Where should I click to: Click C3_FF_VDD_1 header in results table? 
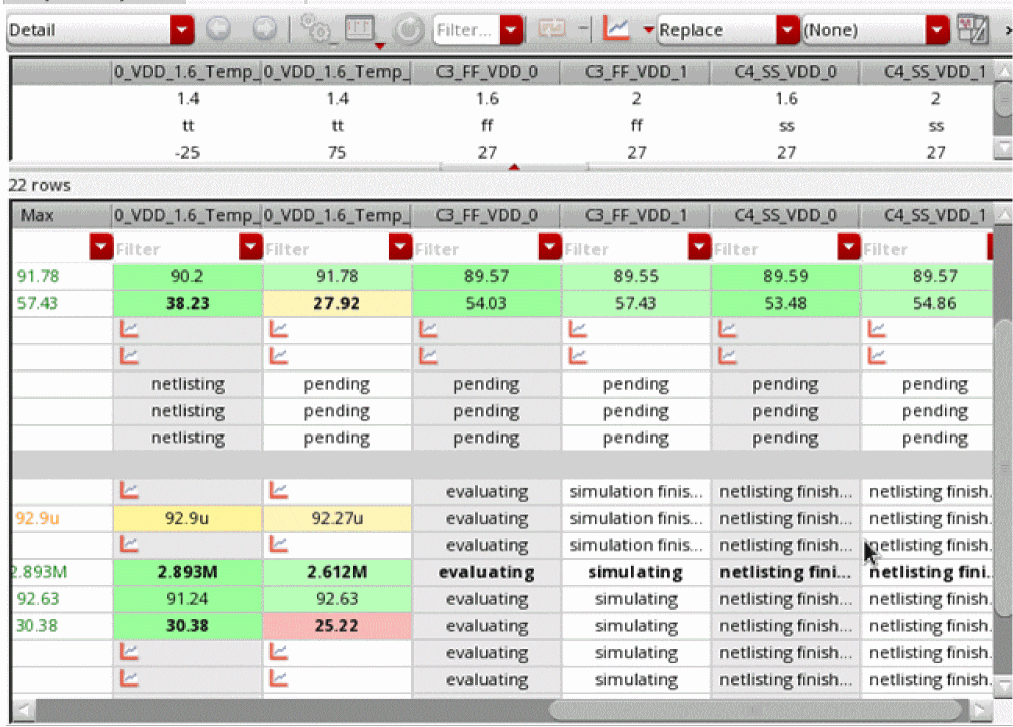pyautogui.click(x=636, y=215)
